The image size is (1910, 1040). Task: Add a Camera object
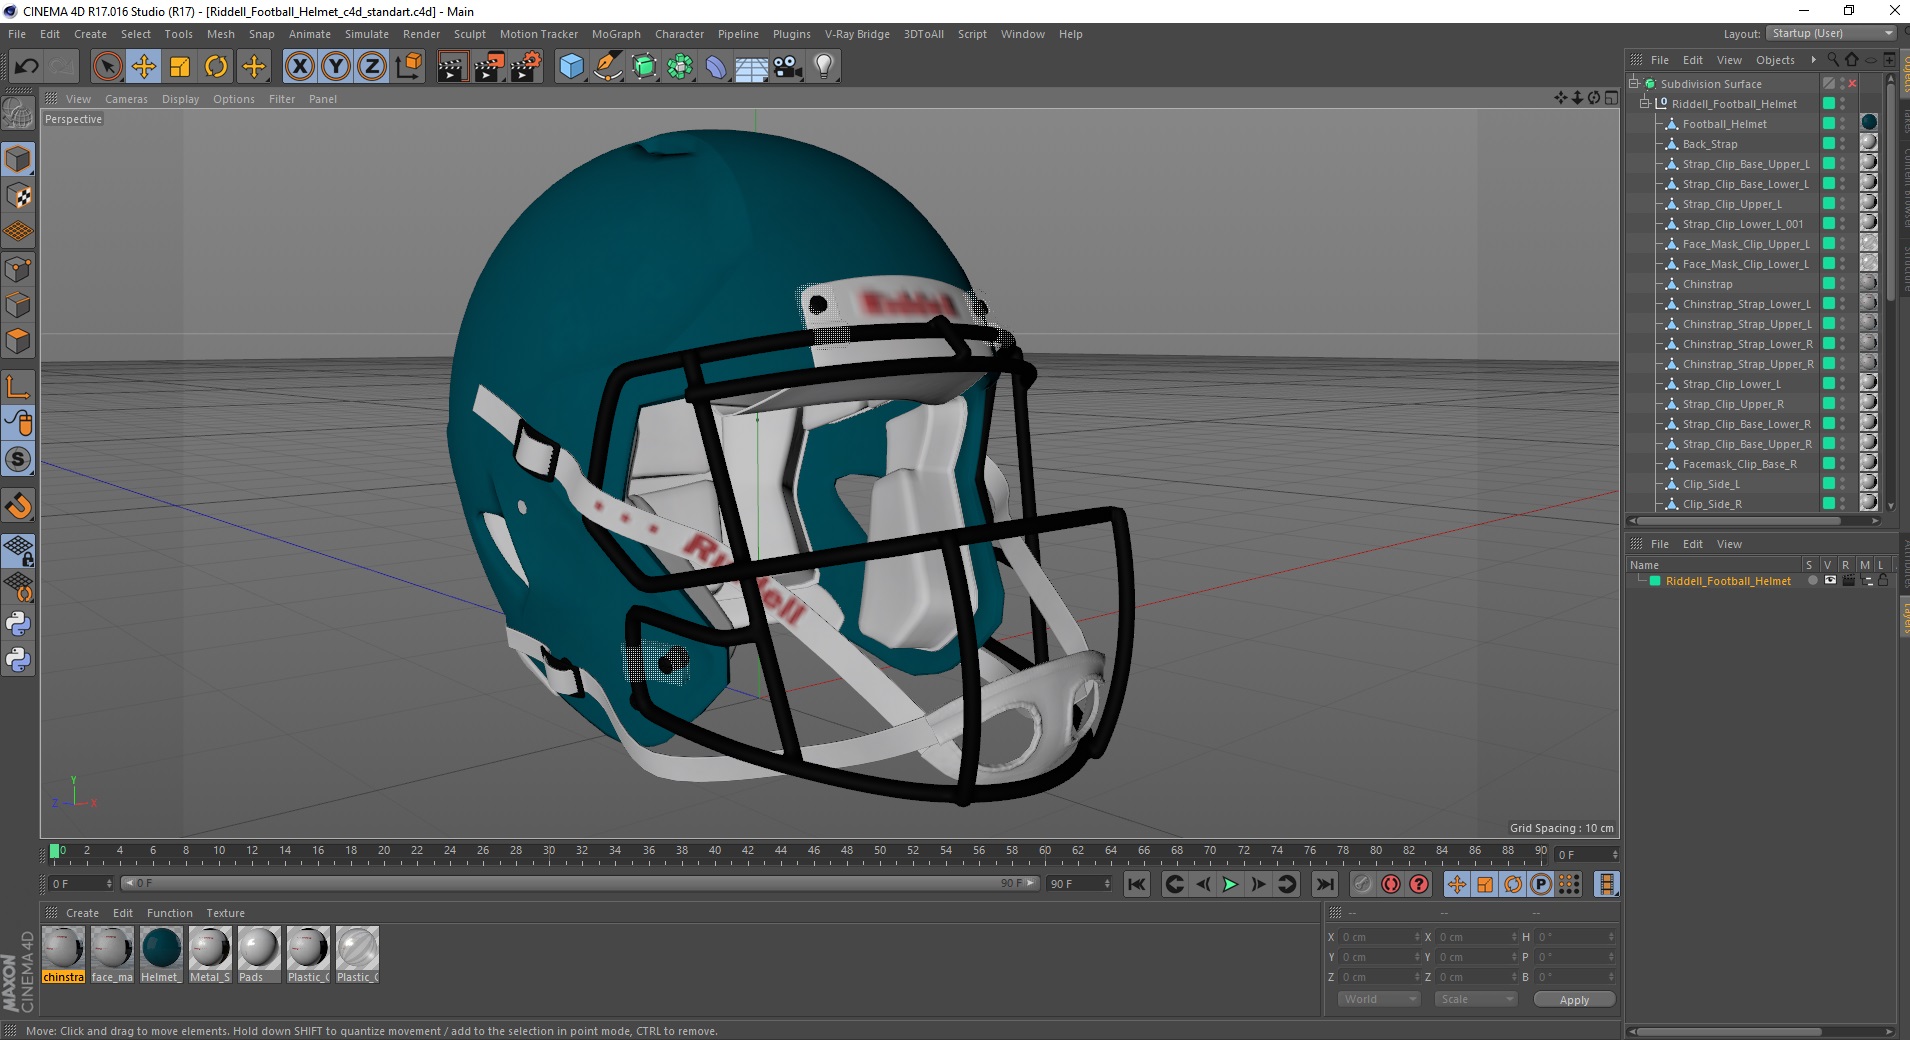[788, 67]
